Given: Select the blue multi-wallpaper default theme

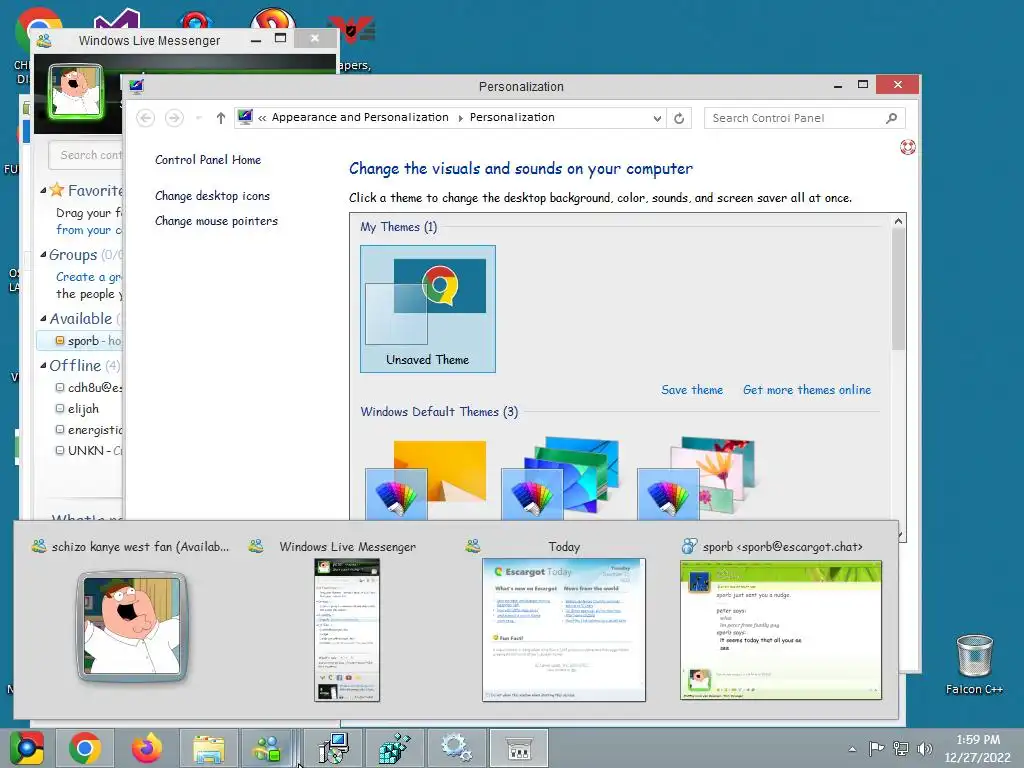Looking at the screenshot, I should (562, 479).
